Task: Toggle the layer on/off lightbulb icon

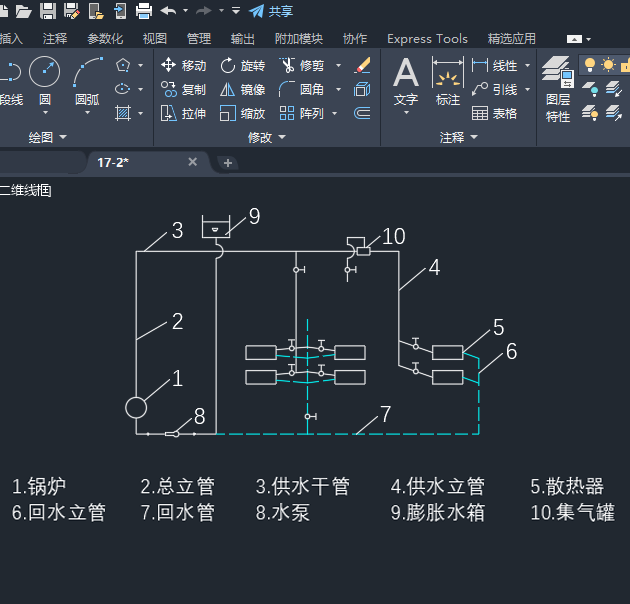Action: point(590,65)
